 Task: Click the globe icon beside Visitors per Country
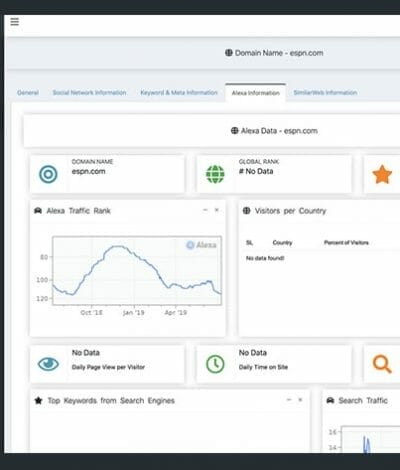coord(246,211)
